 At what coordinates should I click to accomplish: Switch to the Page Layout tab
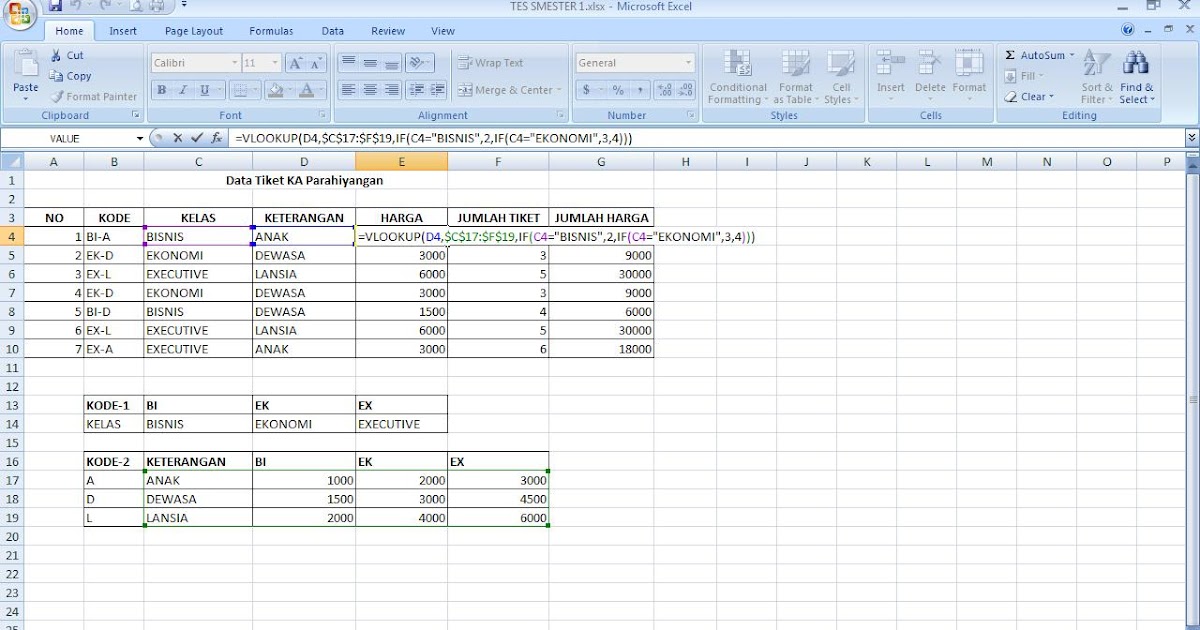pos(194,31)
